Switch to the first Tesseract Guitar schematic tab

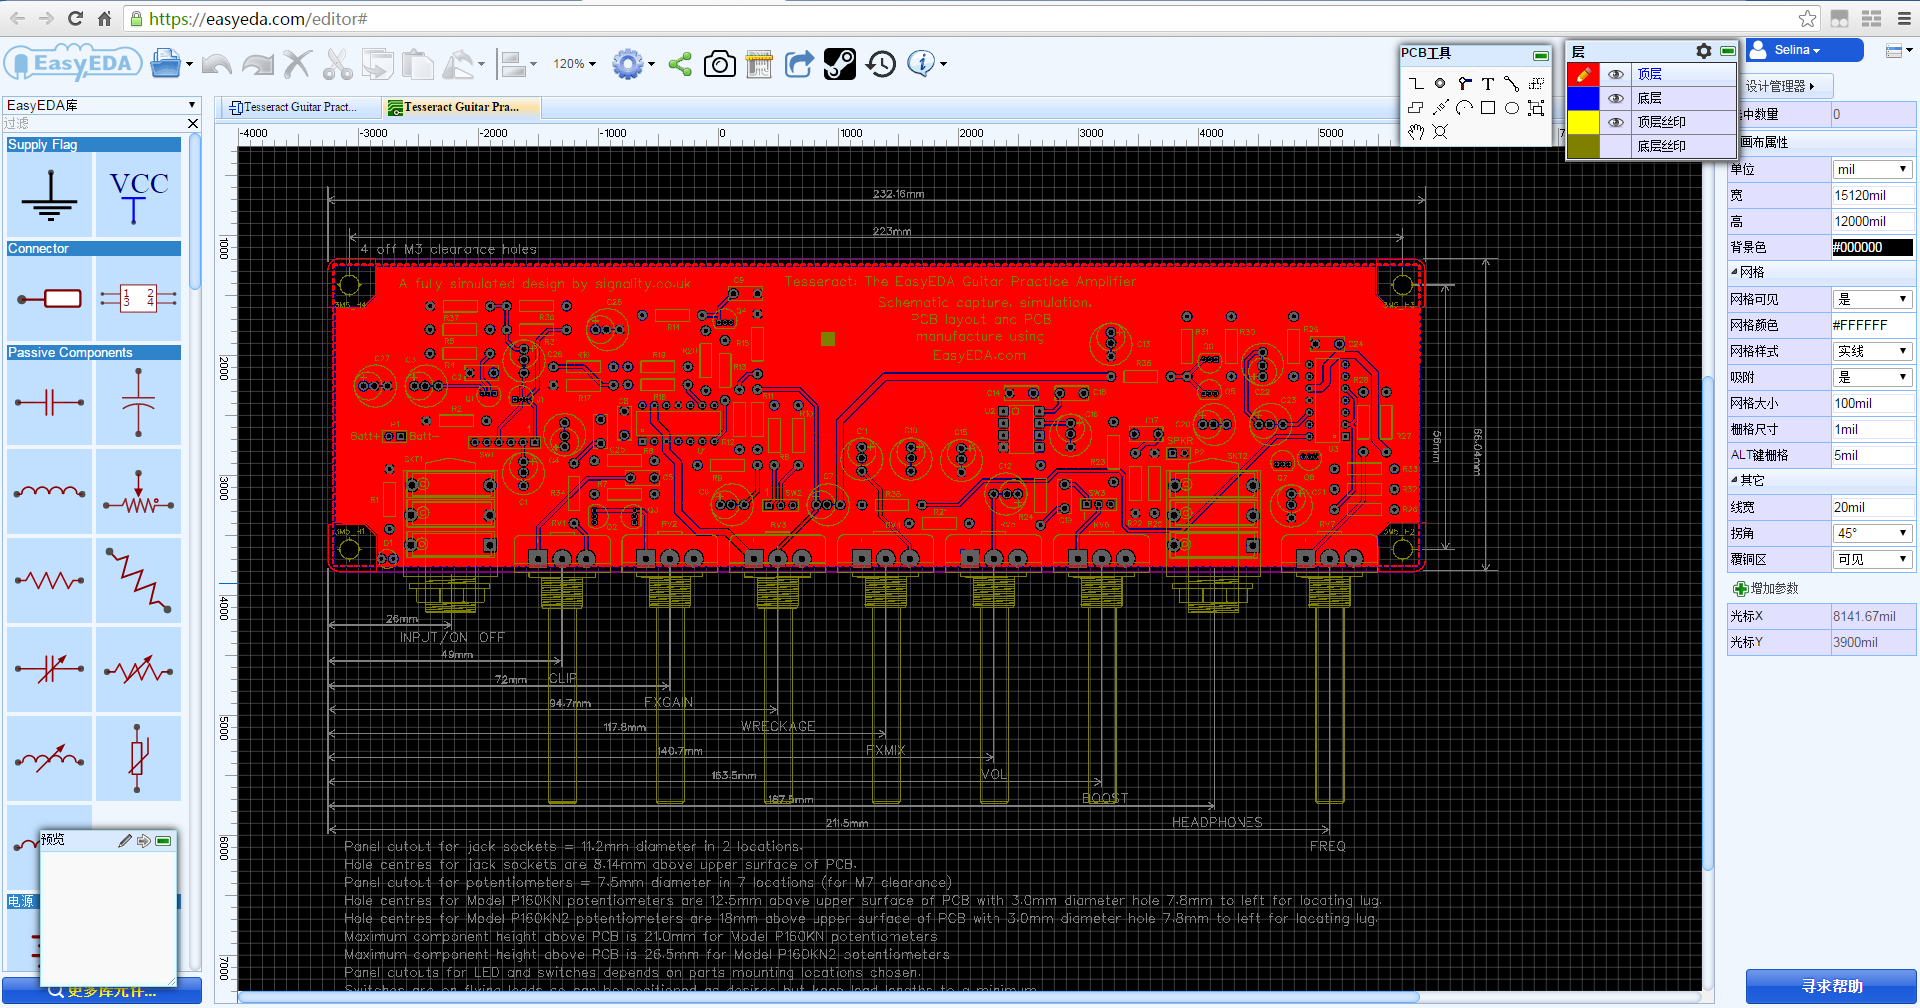(293, 107)
